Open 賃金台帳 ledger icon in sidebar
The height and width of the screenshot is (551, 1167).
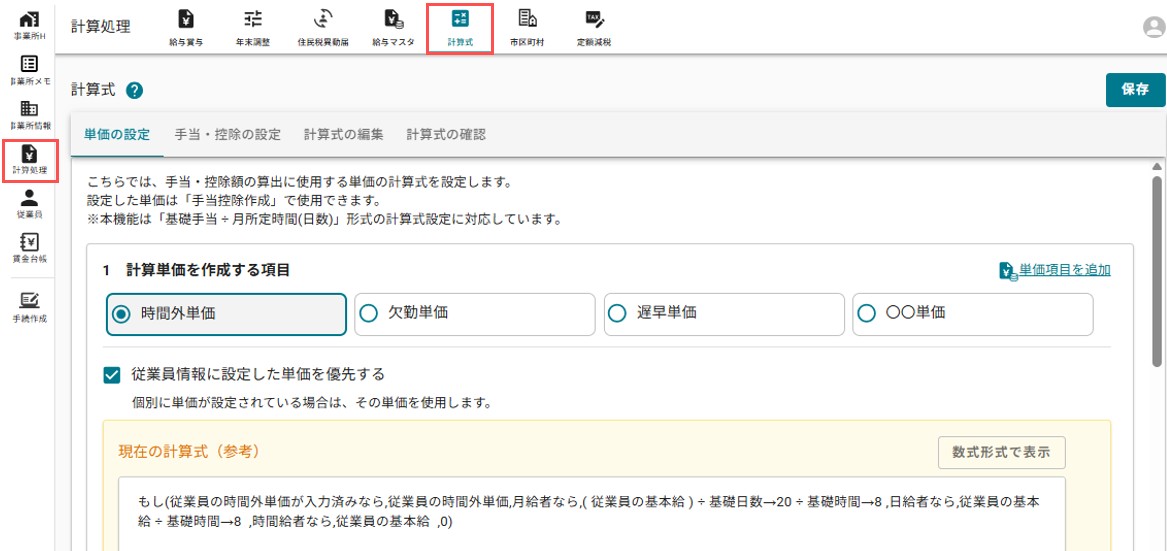click(29, 249)
